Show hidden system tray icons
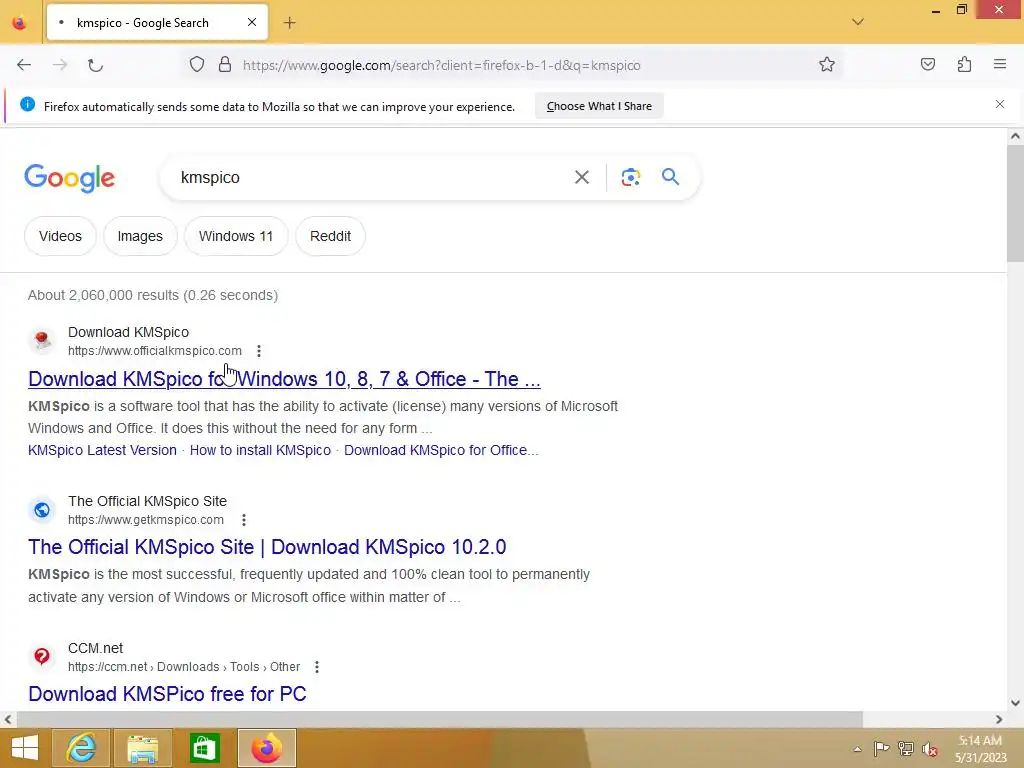 857,749
